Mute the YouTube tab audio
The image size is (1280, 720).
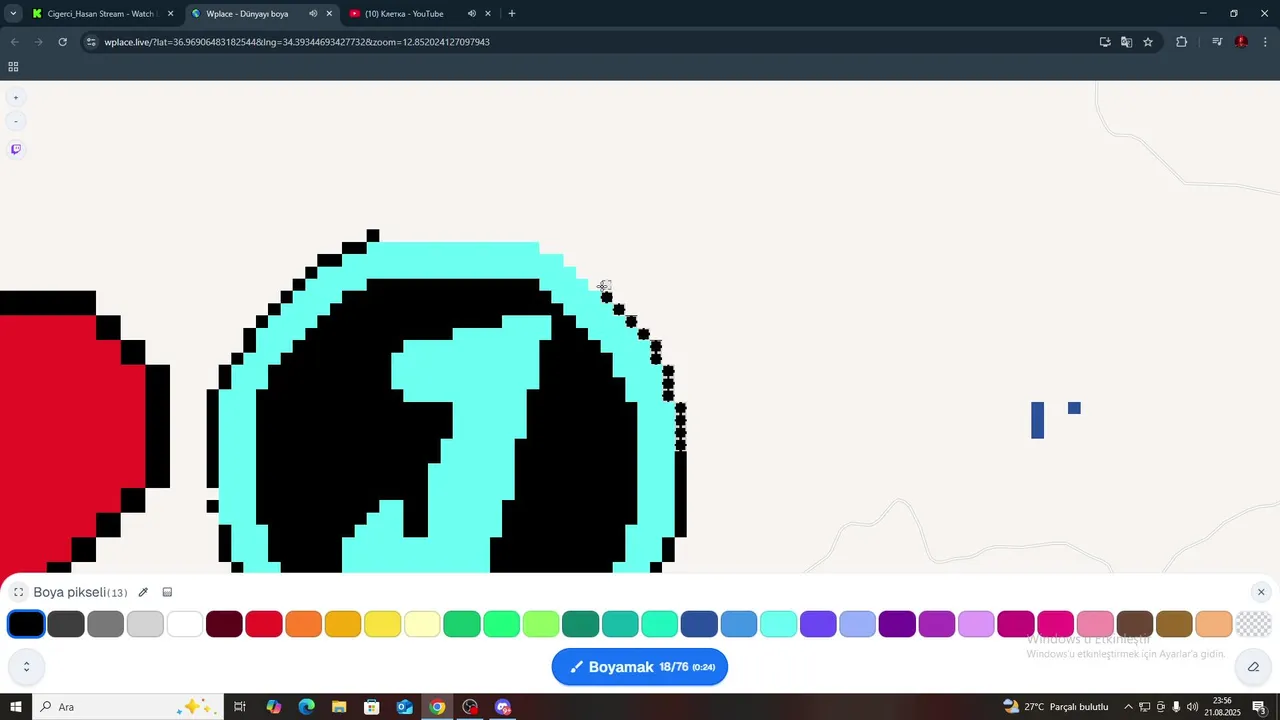coord(471,14)
